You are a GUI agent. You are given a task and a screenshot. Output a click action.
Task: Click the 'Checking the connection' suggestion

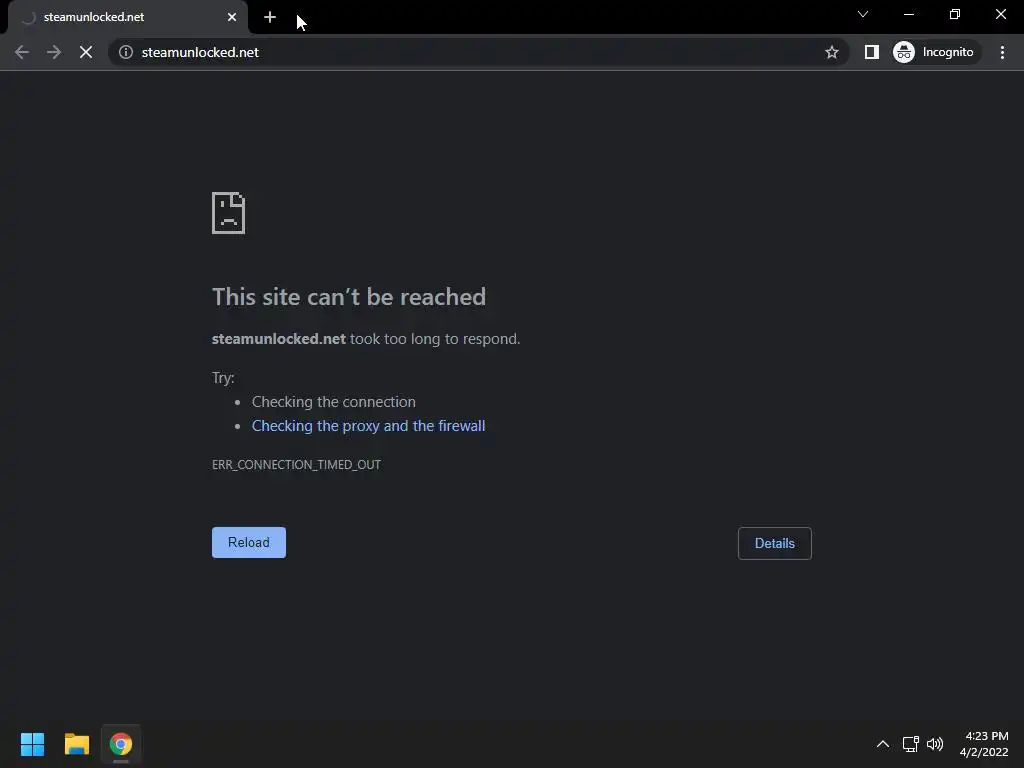(x=334, y=402)
